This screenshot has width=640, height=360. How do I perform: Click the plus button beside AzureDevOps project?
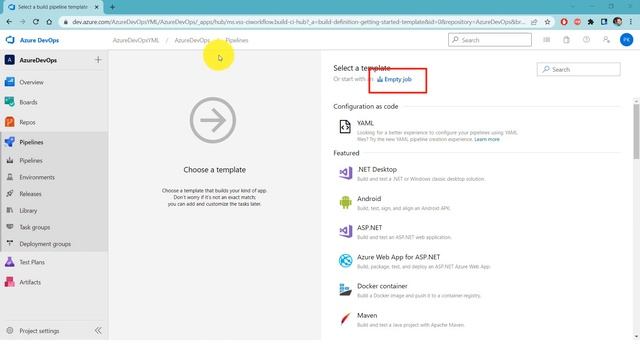click(98, 60)
